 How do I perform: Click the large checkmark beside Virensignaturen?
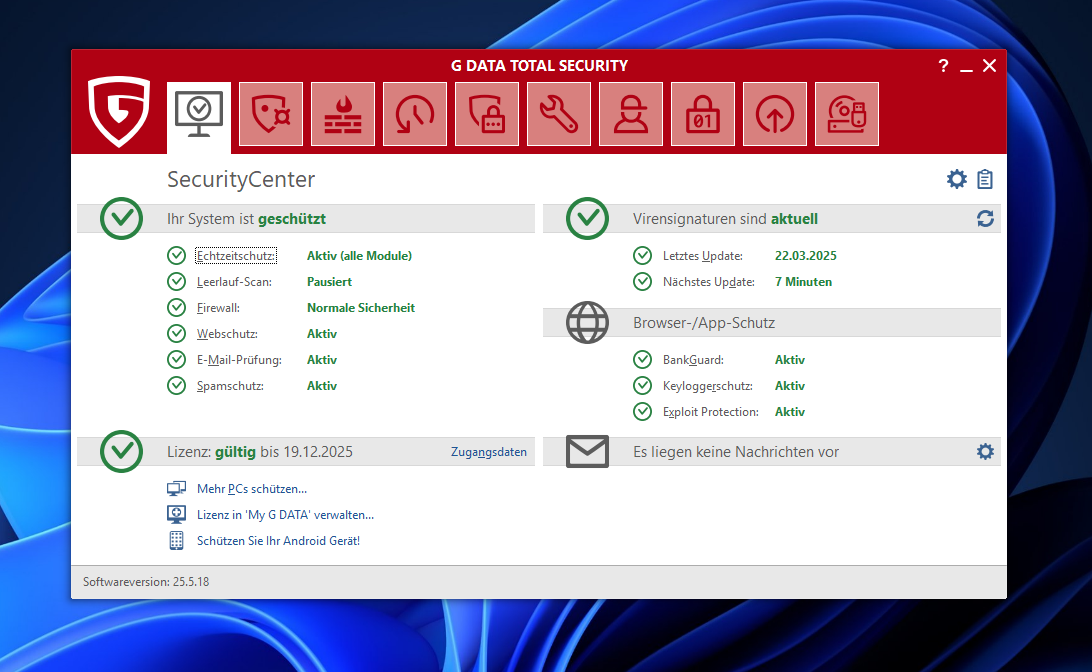(x=588, y=219)
